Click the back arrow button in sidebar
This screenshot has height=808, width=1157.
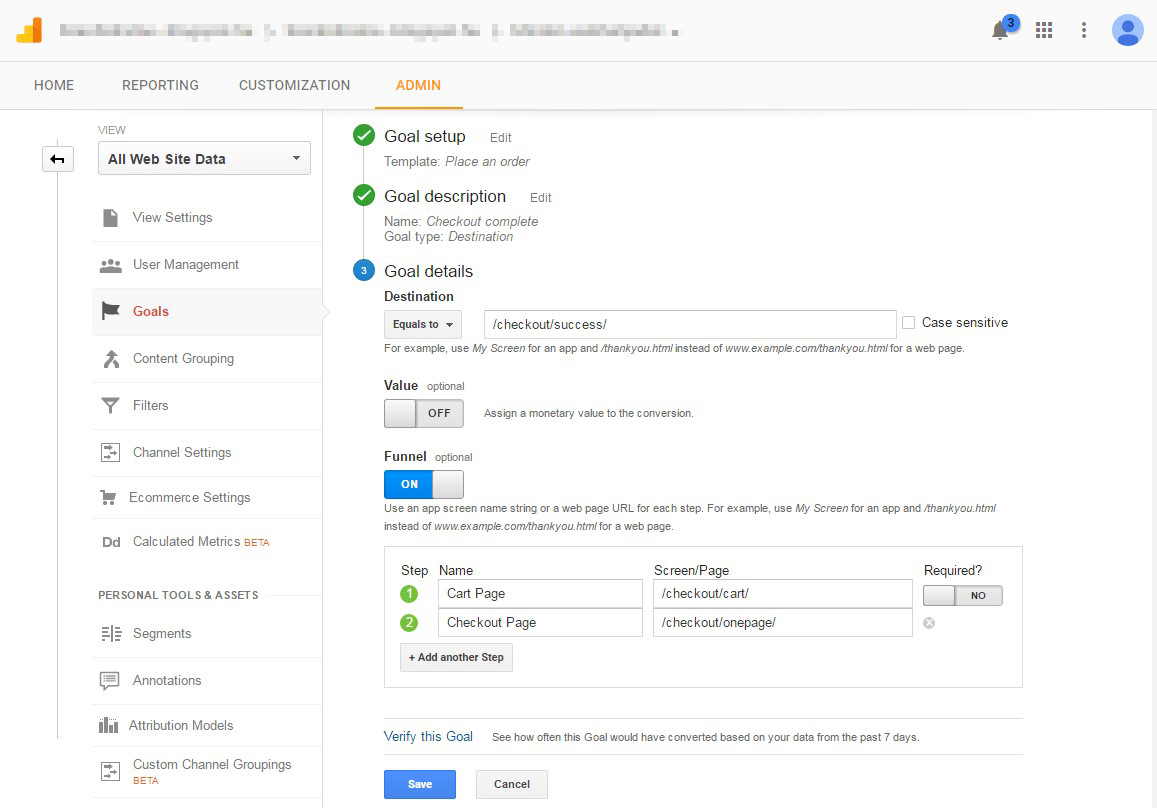point(58,159)
